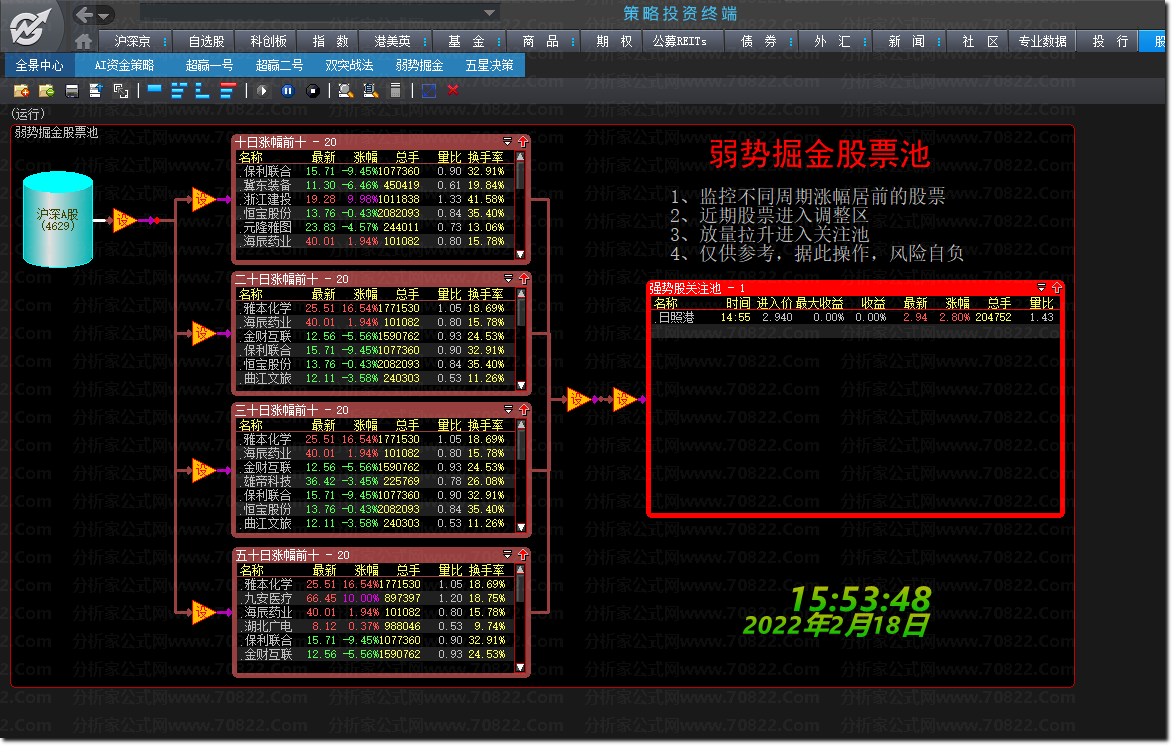The height and width of the screenshot is (746, 1174).
Task: Select 浙江建投 row in 十日涨幅前十
Action: click(375, 199)
